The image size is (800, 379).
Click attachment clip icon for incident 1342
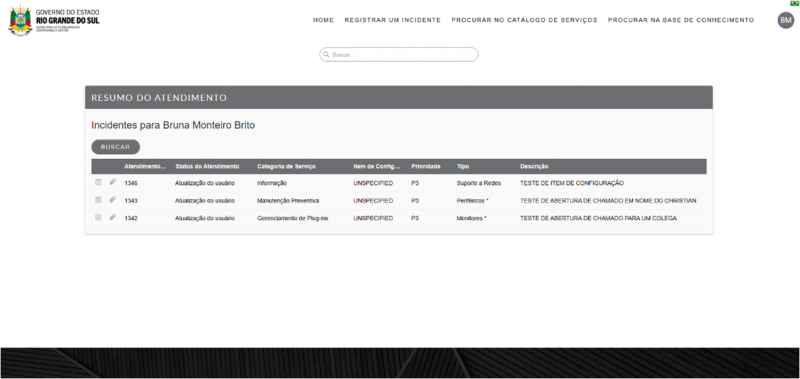pyautogui.click(x=112, y=217)
